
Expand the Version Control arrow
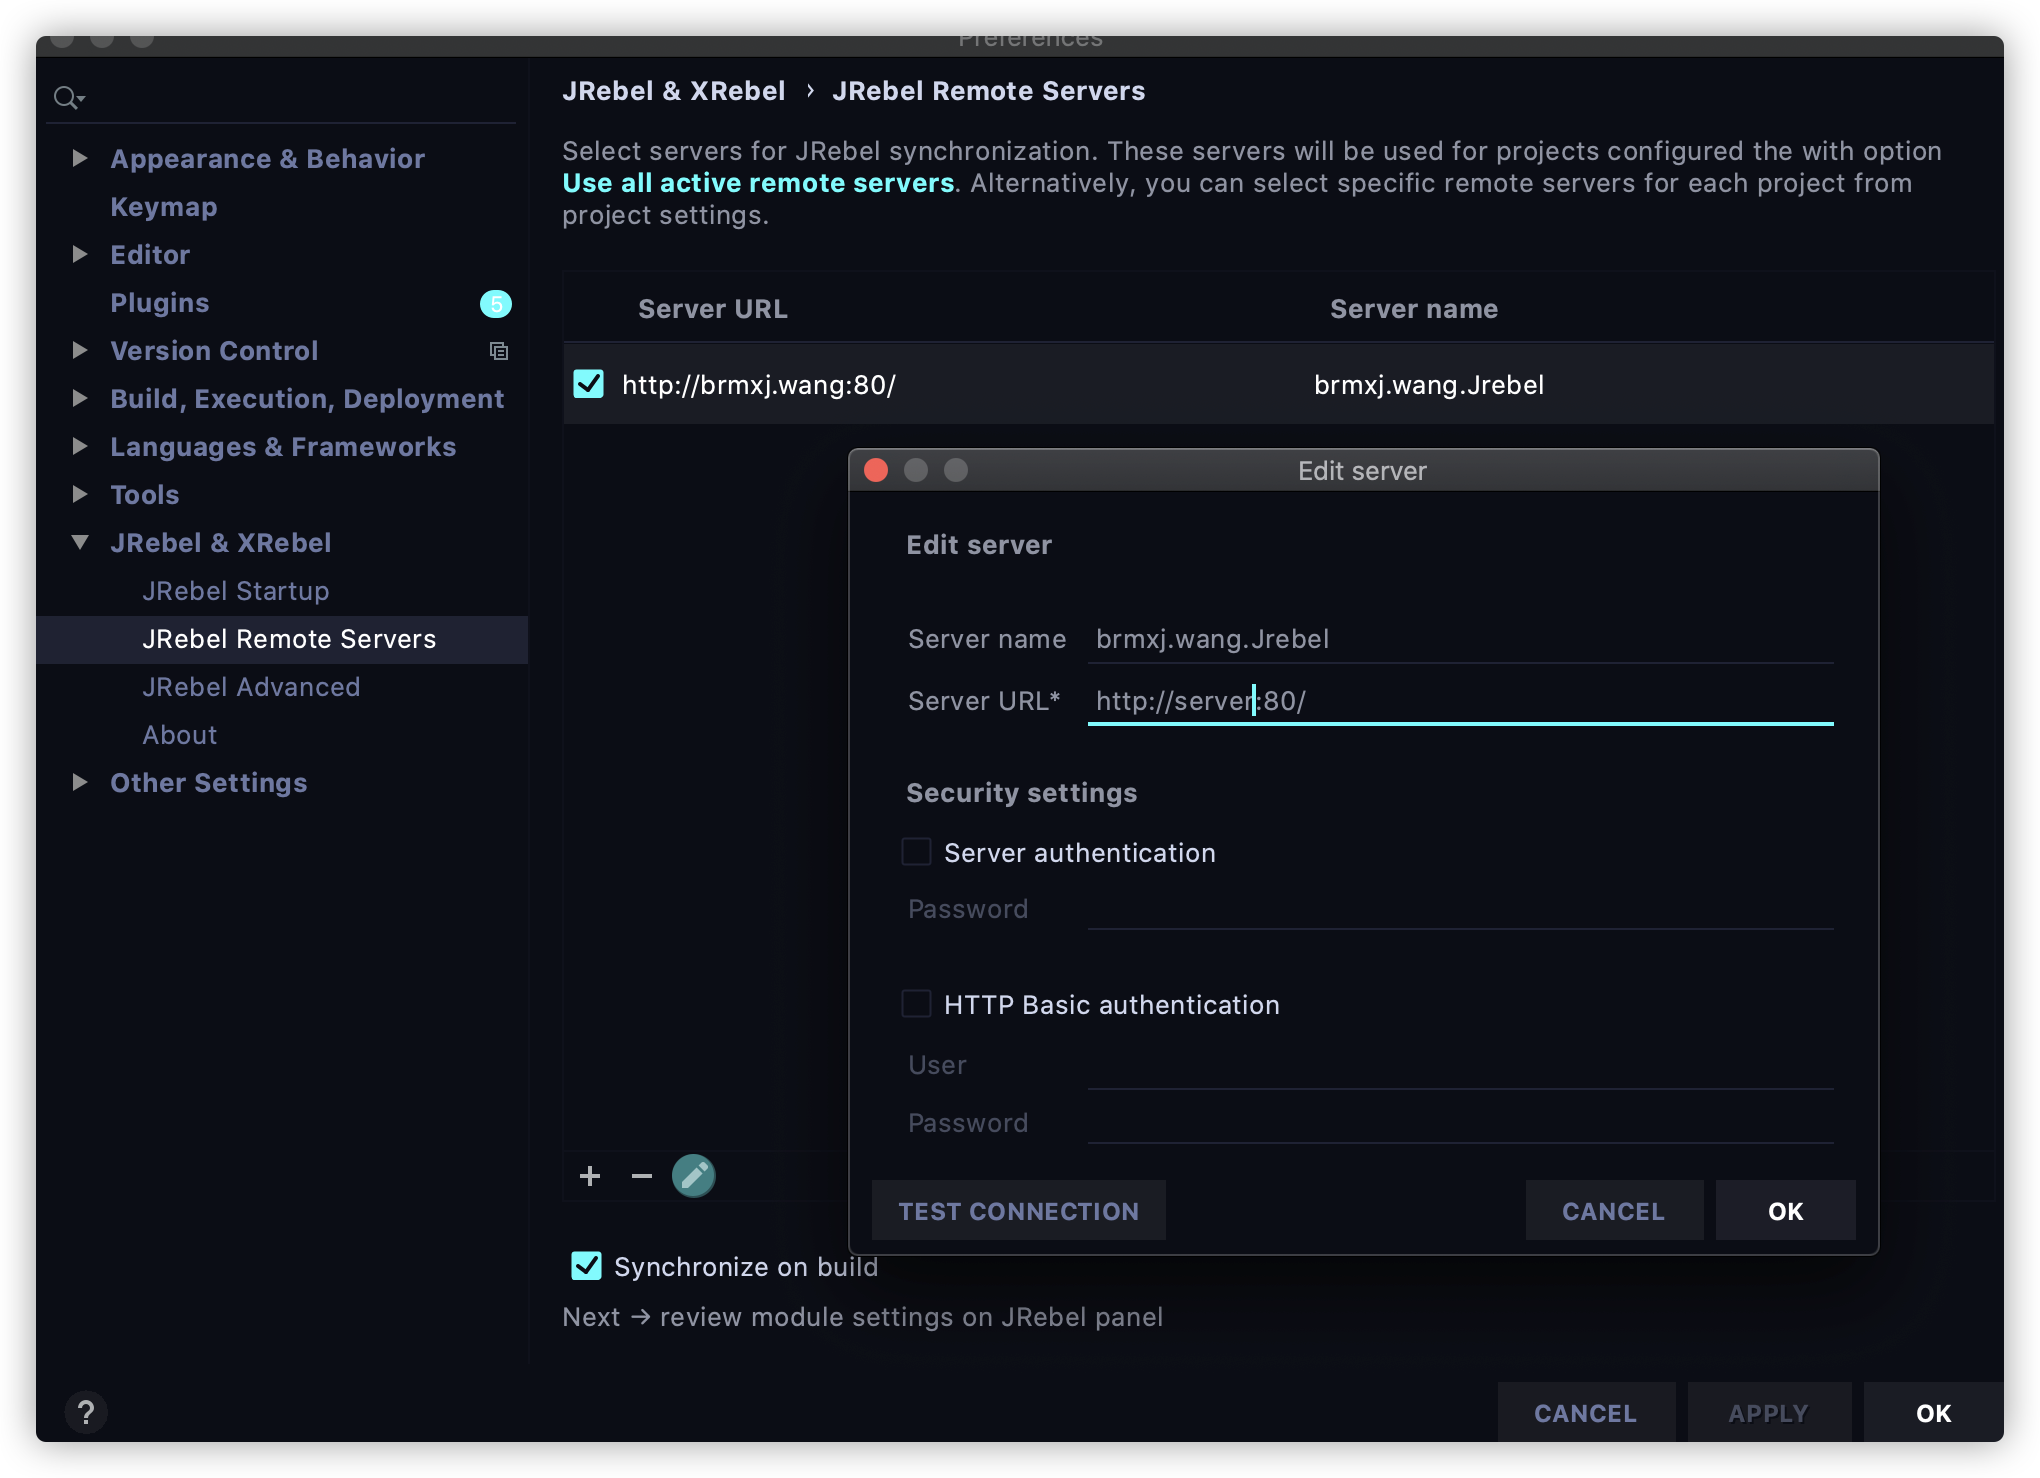[x=80, y=350]
